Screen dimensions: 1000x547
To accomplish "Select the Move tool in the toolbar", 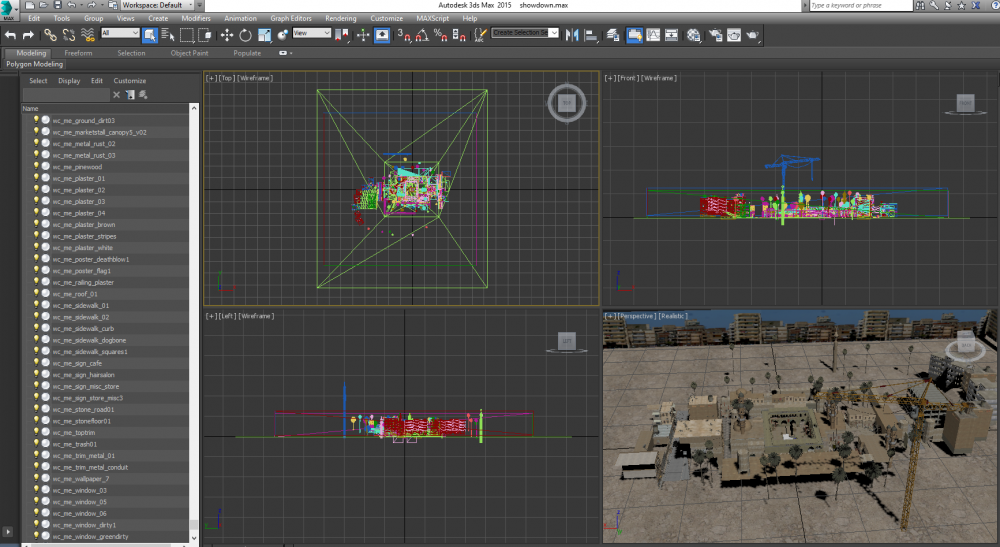I will (226, 35).
